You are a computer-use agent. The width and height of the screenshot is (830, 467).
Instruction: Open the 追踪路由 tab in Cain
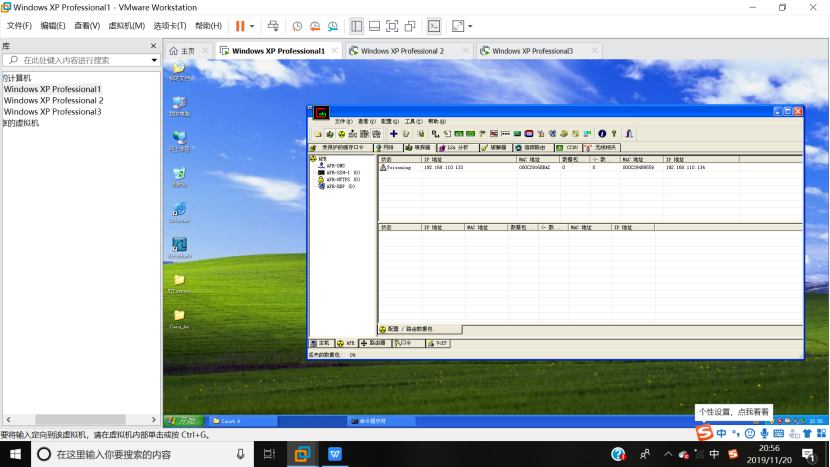[533, 148]
